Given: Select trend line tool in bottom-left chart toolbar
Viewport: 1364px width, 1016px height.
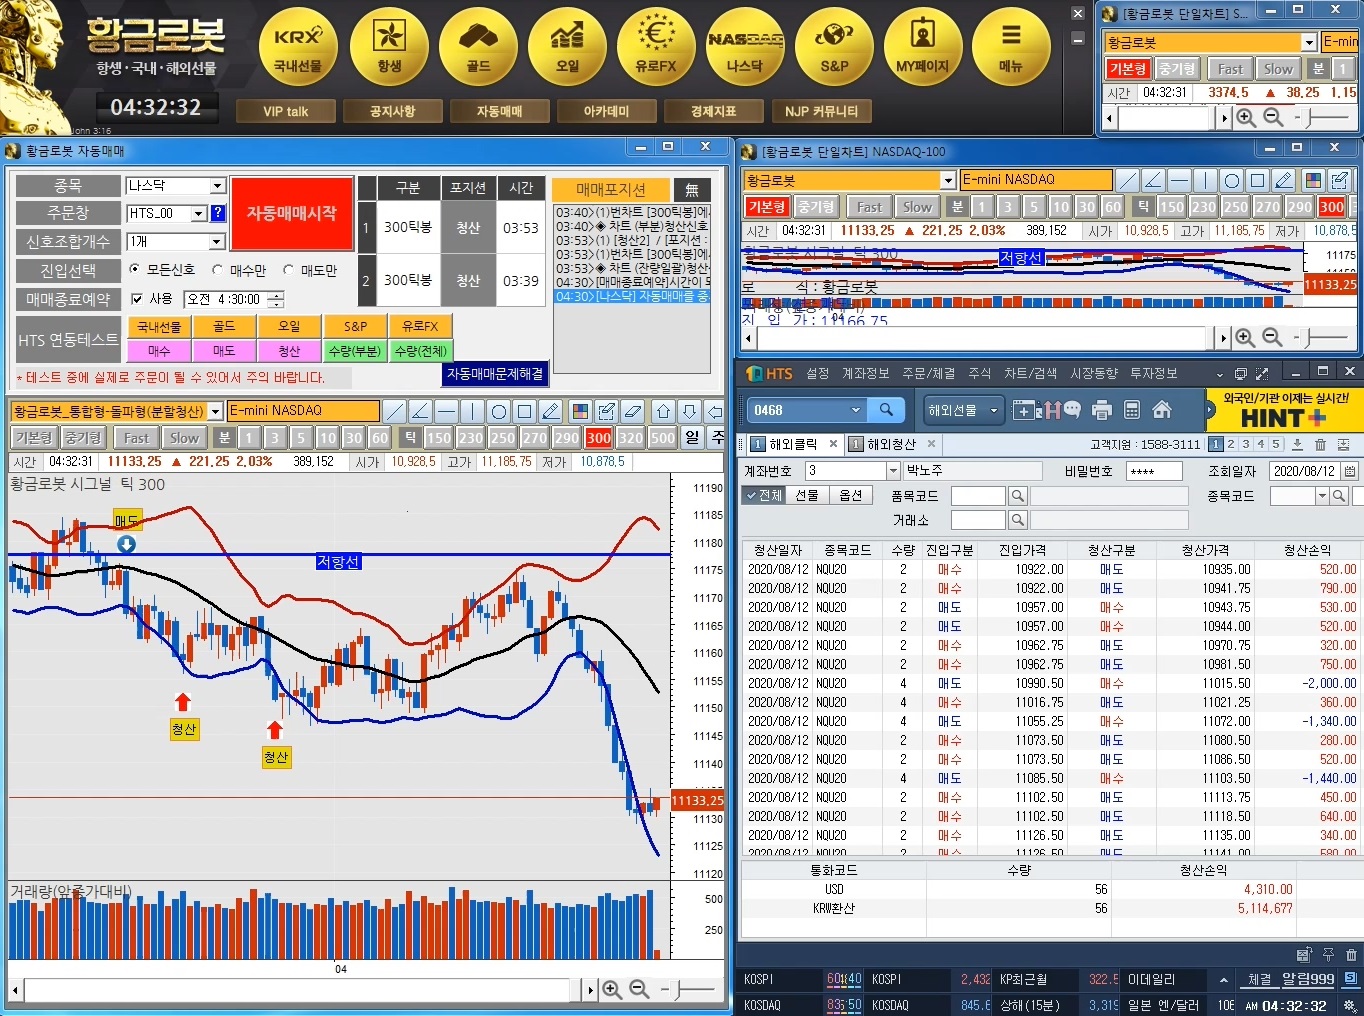Looking at the screenshot, I should click(395, 411).
